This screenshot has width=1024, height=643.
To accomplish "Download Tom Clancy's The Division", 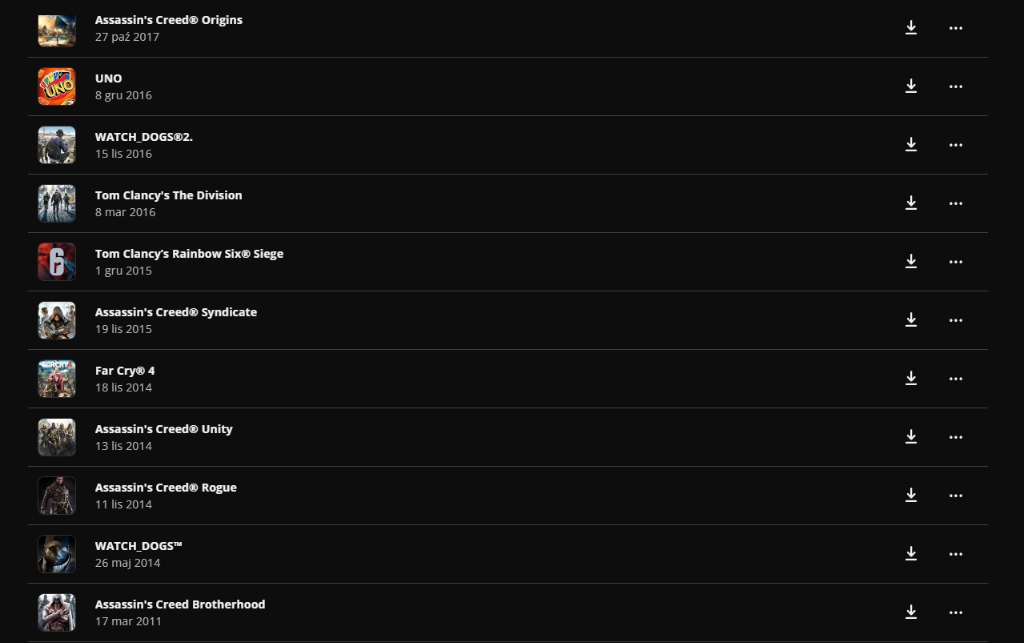I will [x=911, y=203].
